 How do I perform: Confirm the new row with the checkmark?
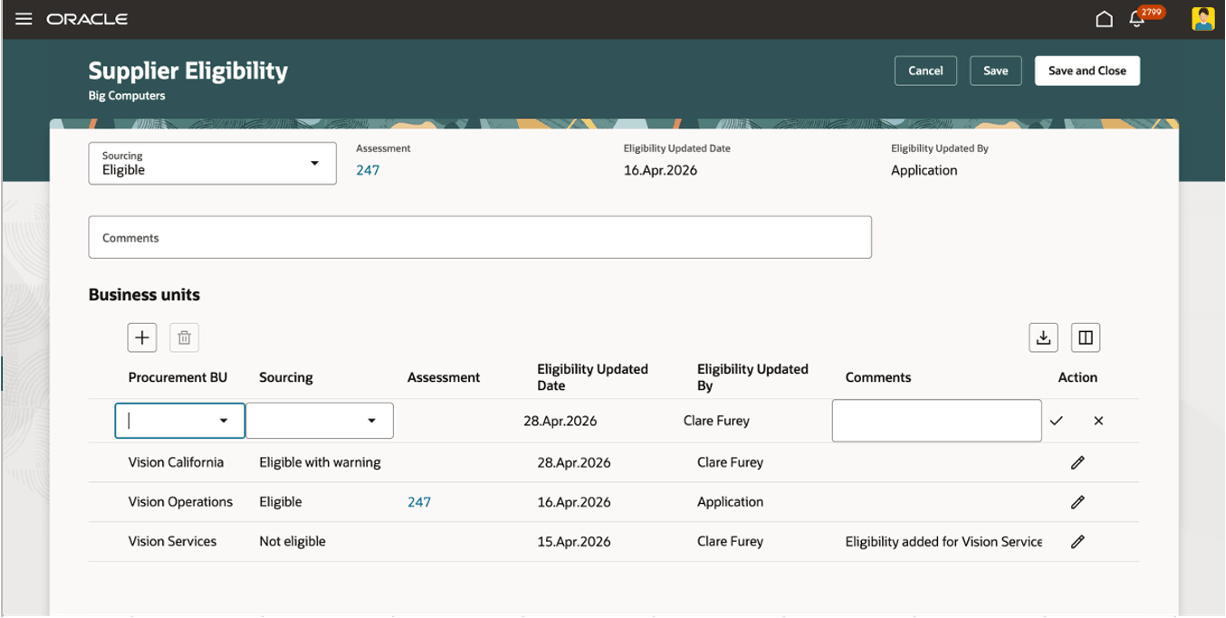point(1056,421)
